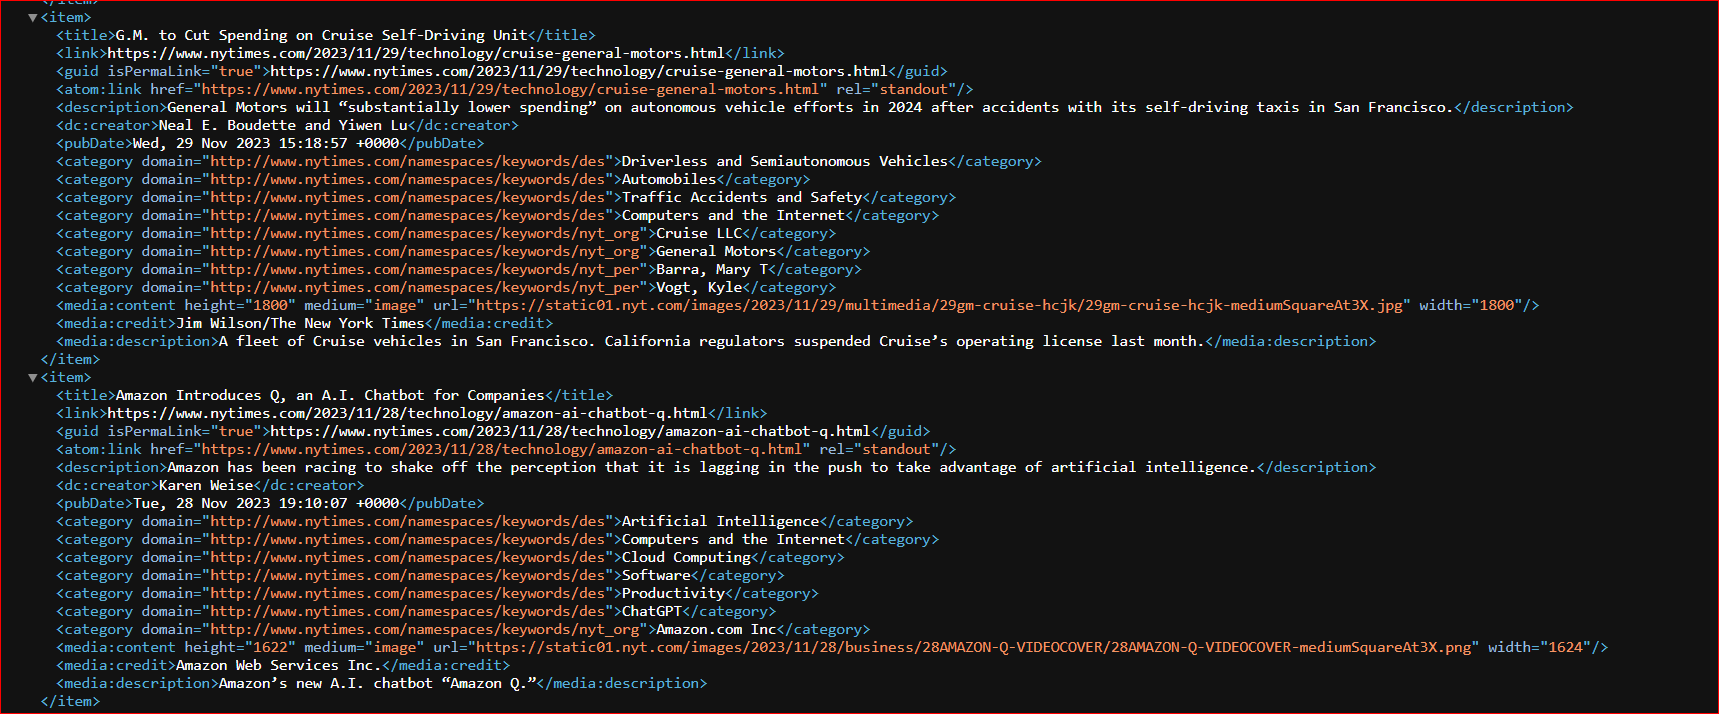This screenshot has width=1719, height=714.
Task: Click category 'Software'
Action: (x=656, y=575)
